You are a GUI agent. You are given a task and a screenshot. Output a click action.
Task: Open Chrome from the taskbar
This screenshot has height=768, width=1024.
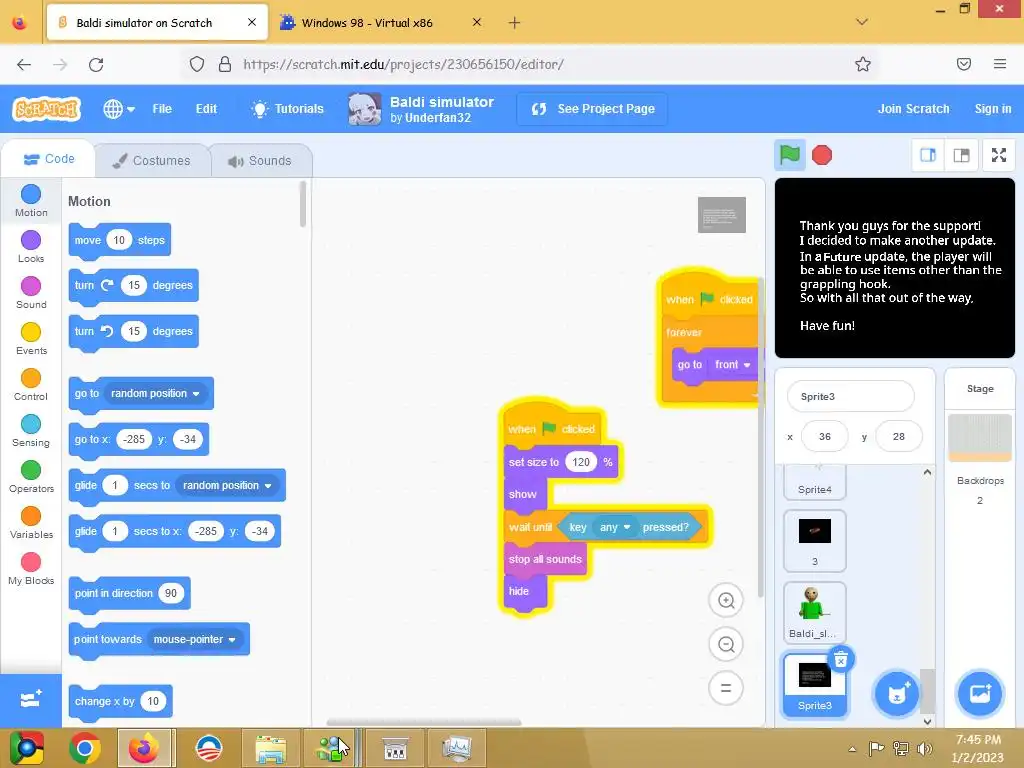(x=84, y=748)
